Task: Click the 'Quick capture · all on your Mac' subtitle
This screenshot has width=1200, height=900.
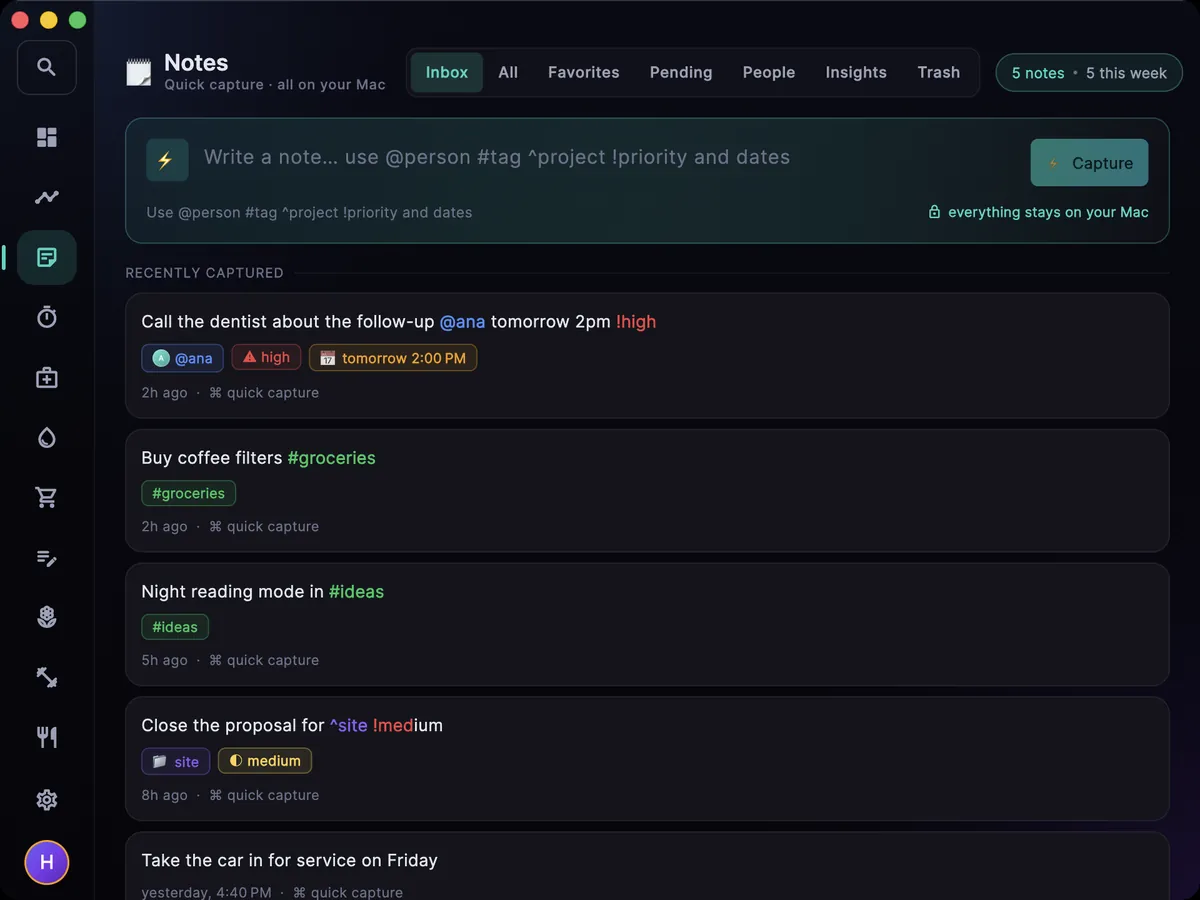Action: pos(275,85)
